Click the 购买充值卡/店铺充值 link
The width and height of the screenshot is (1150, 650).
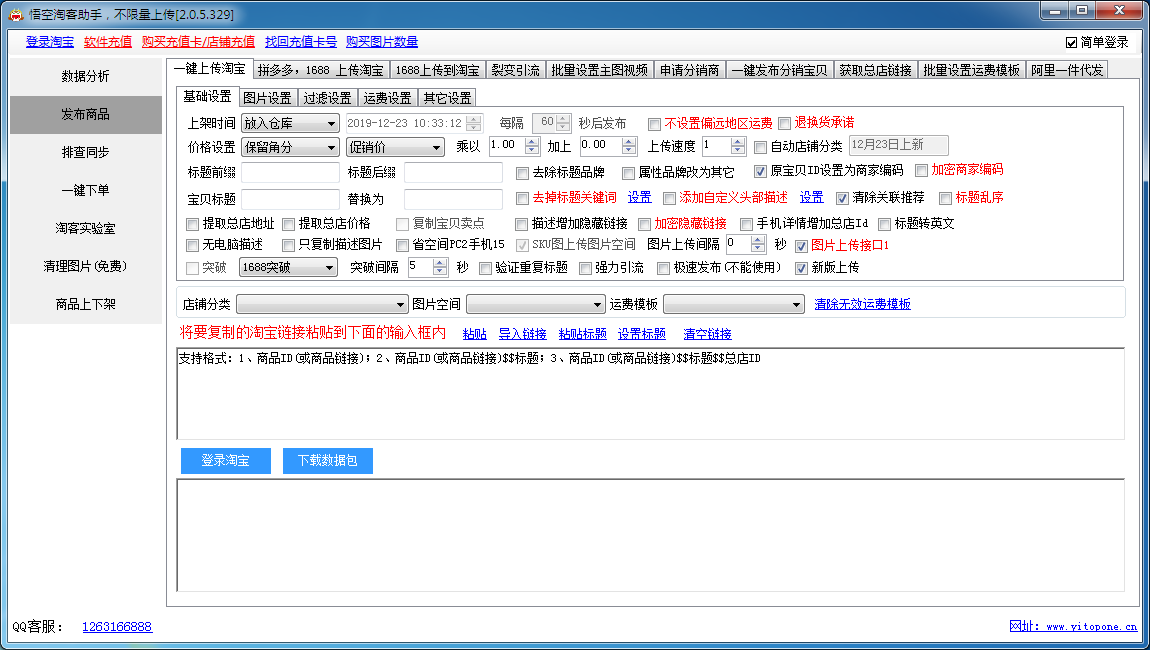tap(198, 42)
